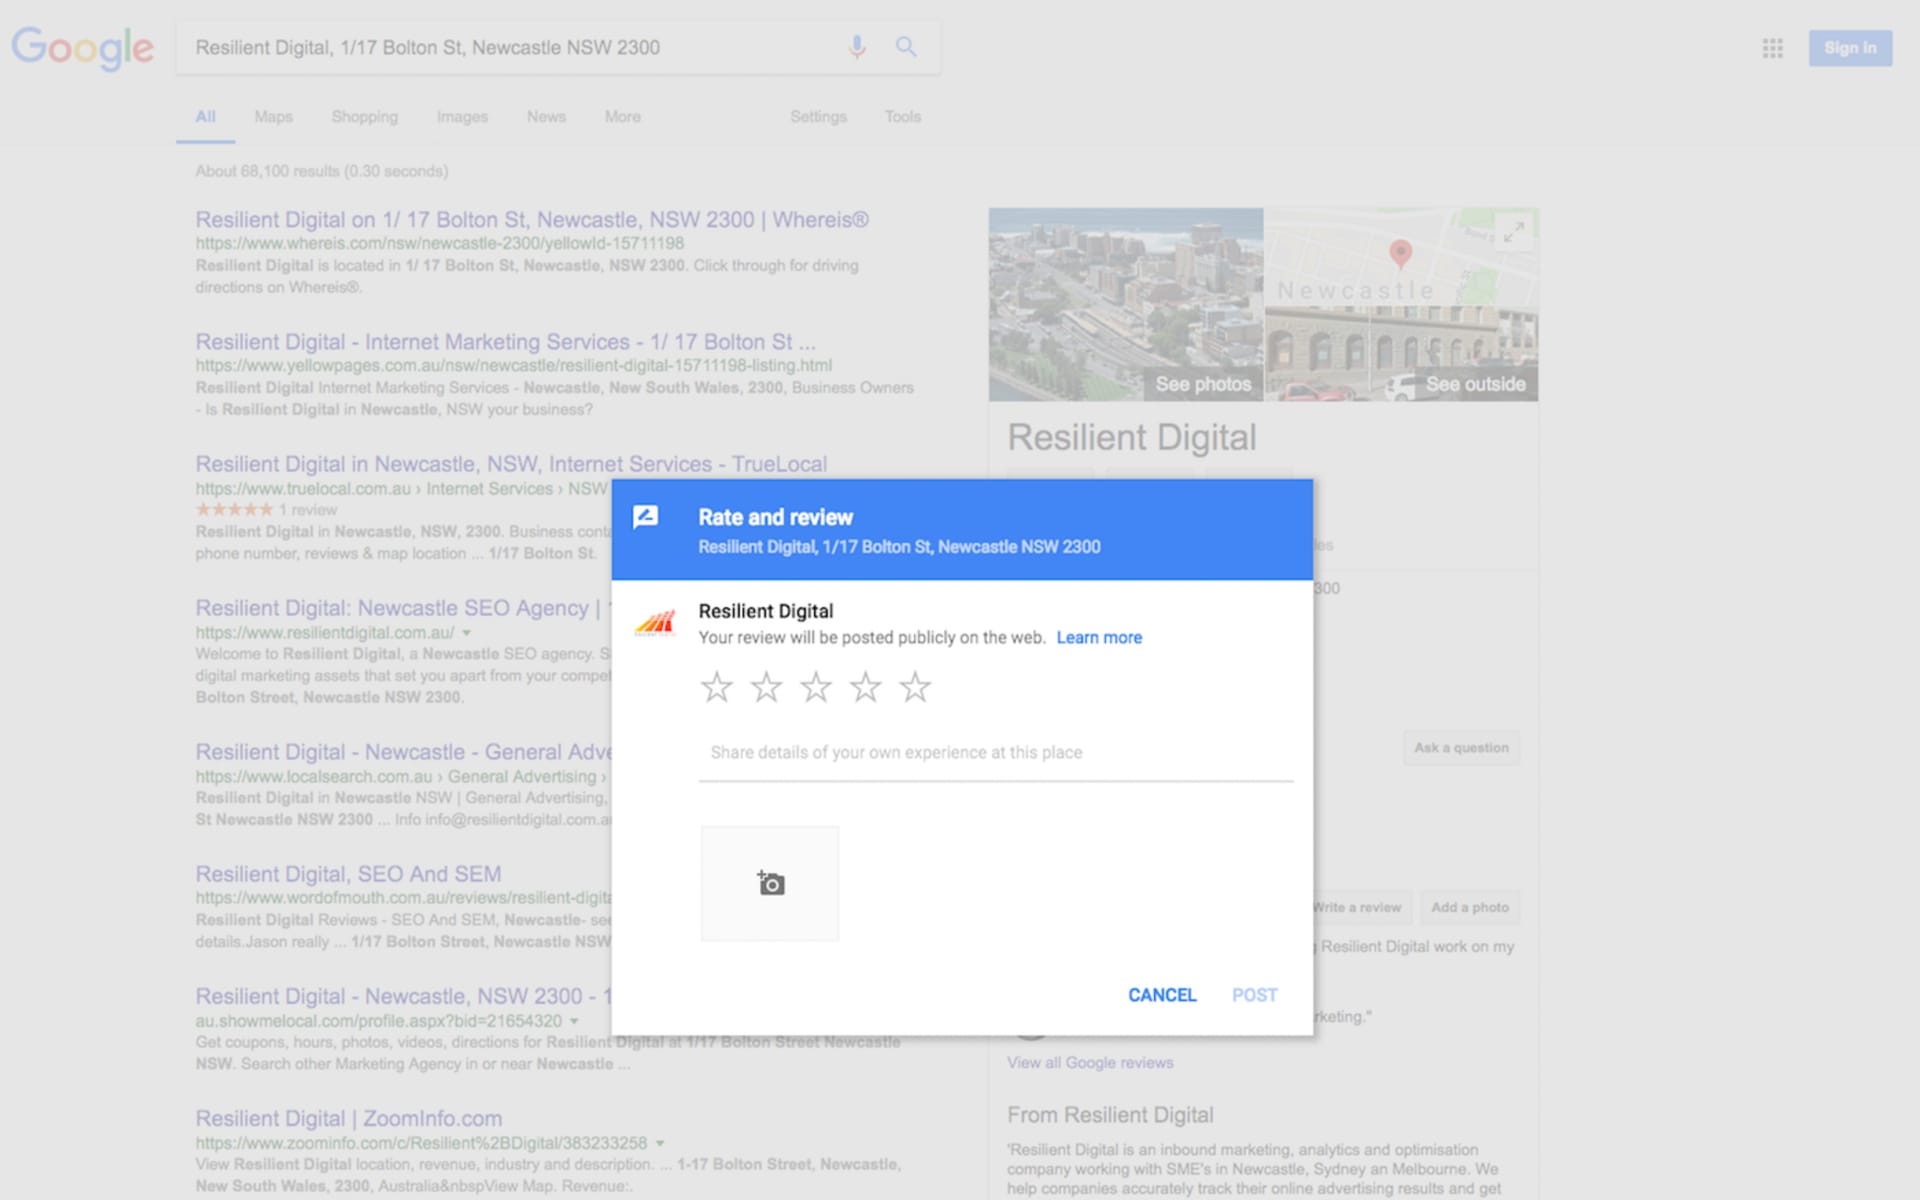The height and width of the screenshot is (1200, 1920).
Task: Click Add a photo button
Action: coord(1469,908)
